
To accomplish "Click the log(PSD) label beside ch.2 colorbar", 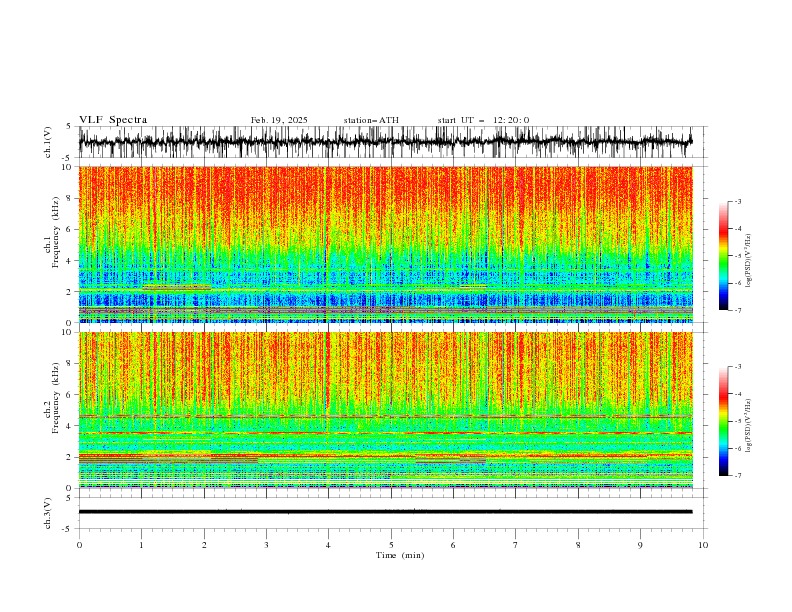I will tap(749, 426).
